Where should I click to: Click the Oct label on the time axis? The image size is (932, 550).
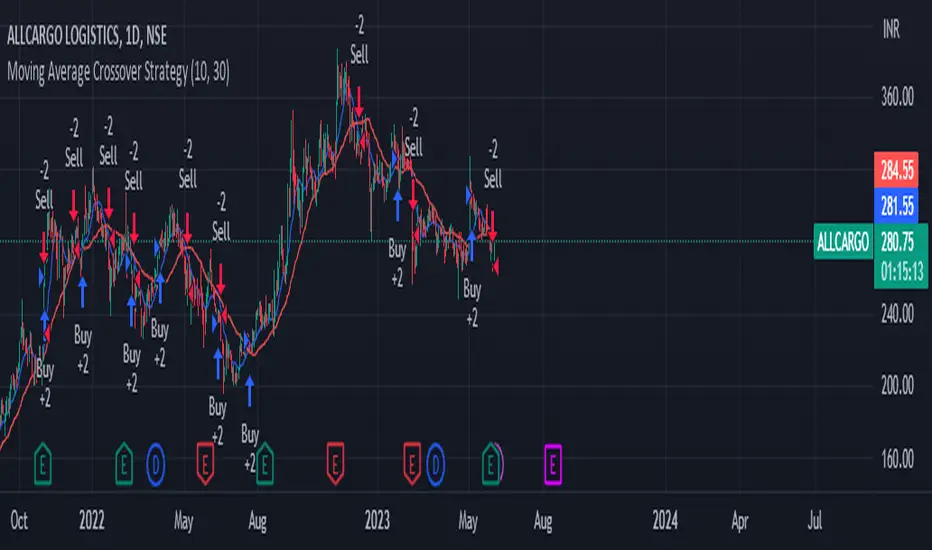19,521
